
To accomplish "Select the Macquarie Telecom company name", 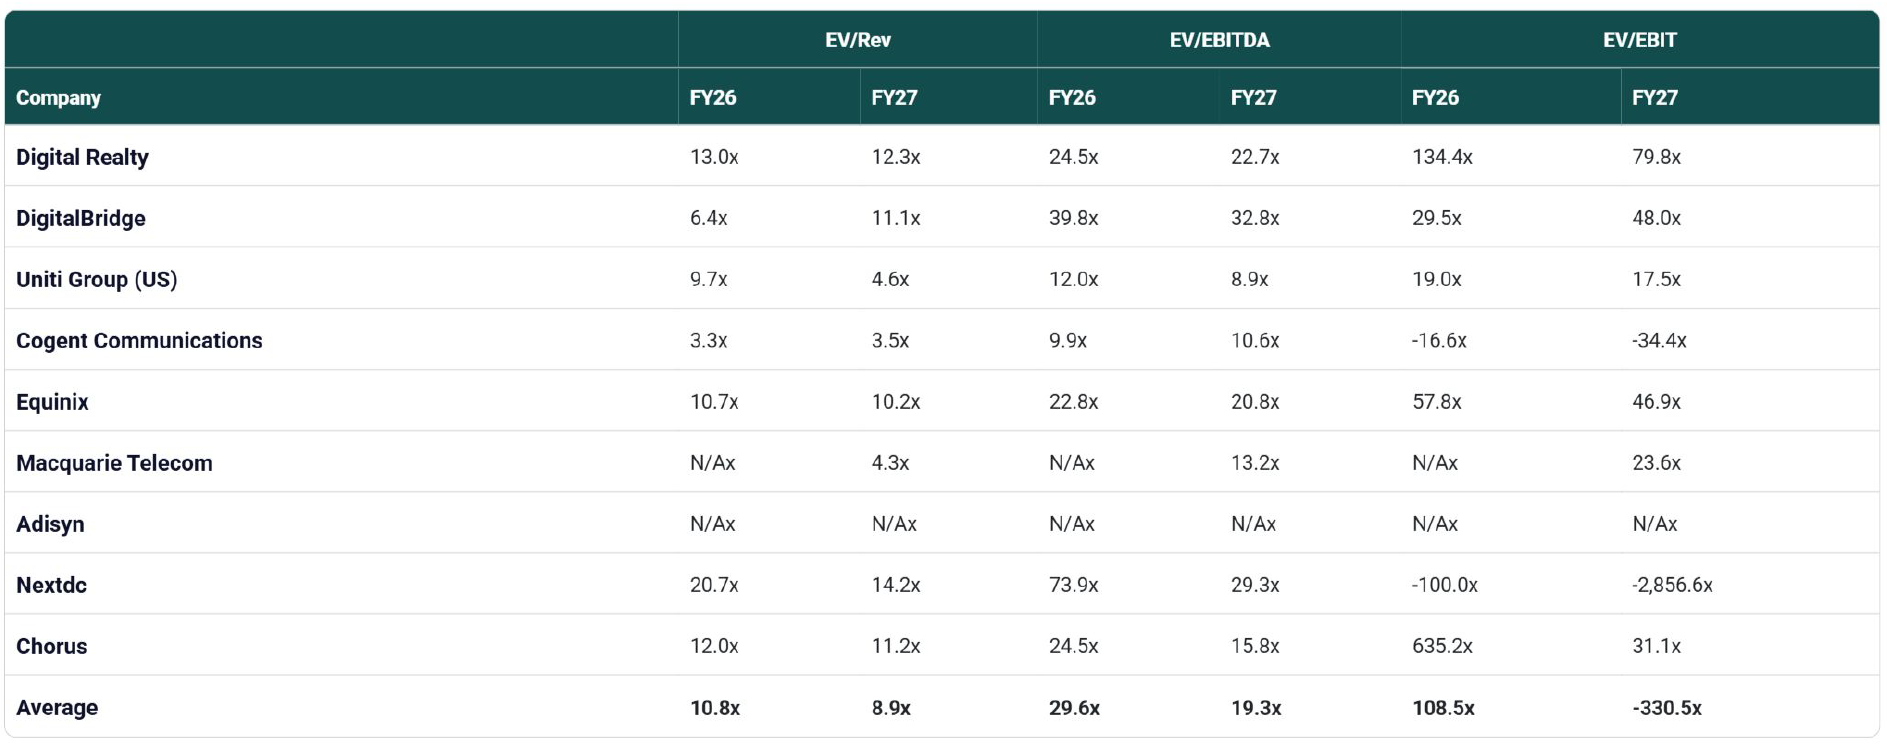I will tap(114, 463).
